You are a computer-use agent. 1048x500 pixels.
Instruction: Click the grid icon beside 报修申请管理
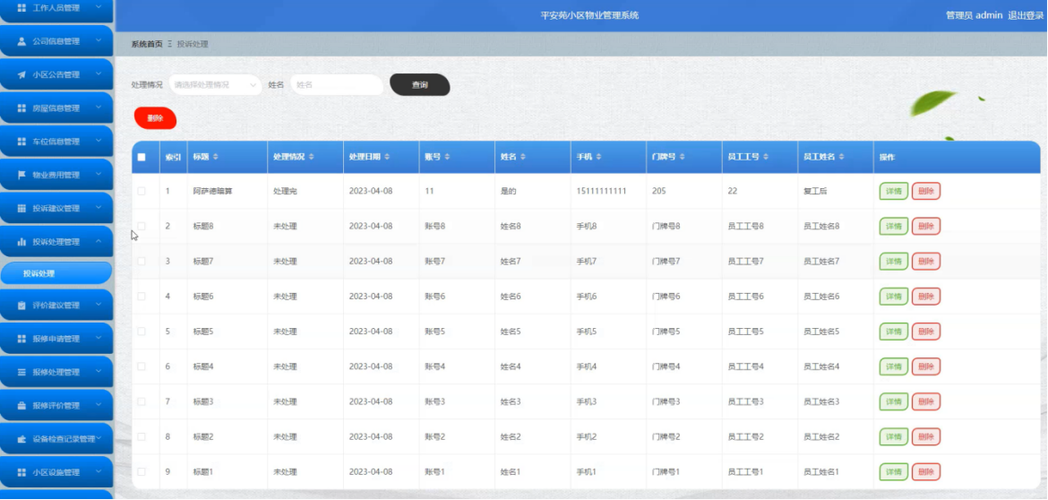[21, 339]
